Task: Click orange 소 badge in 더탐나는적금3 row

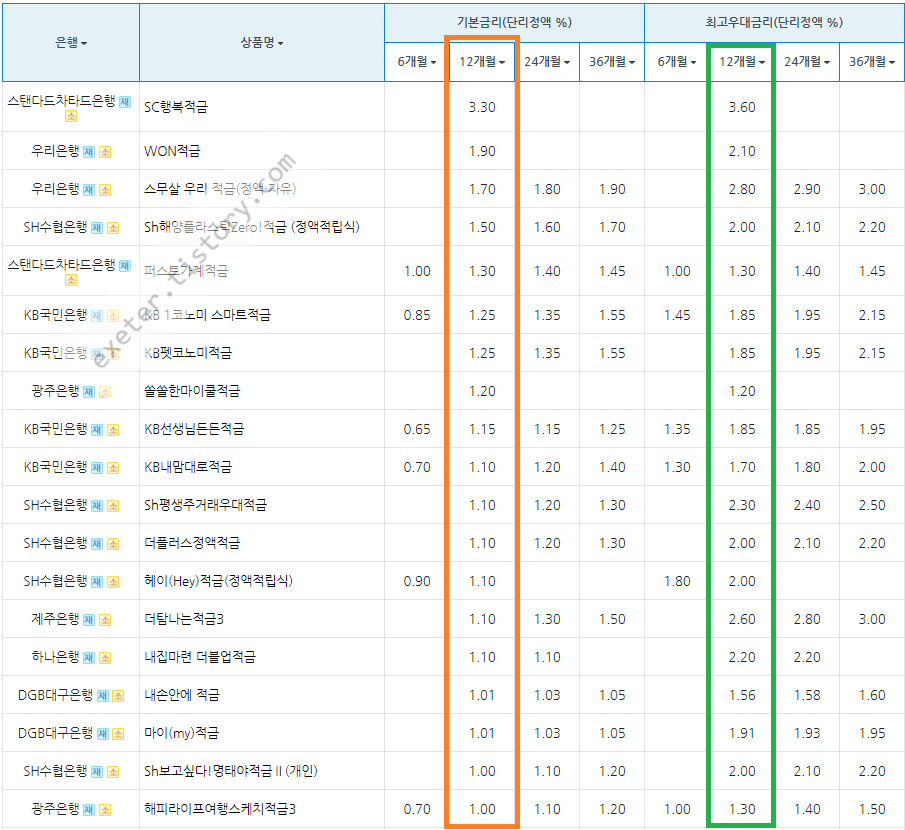Action: [105, 620]
